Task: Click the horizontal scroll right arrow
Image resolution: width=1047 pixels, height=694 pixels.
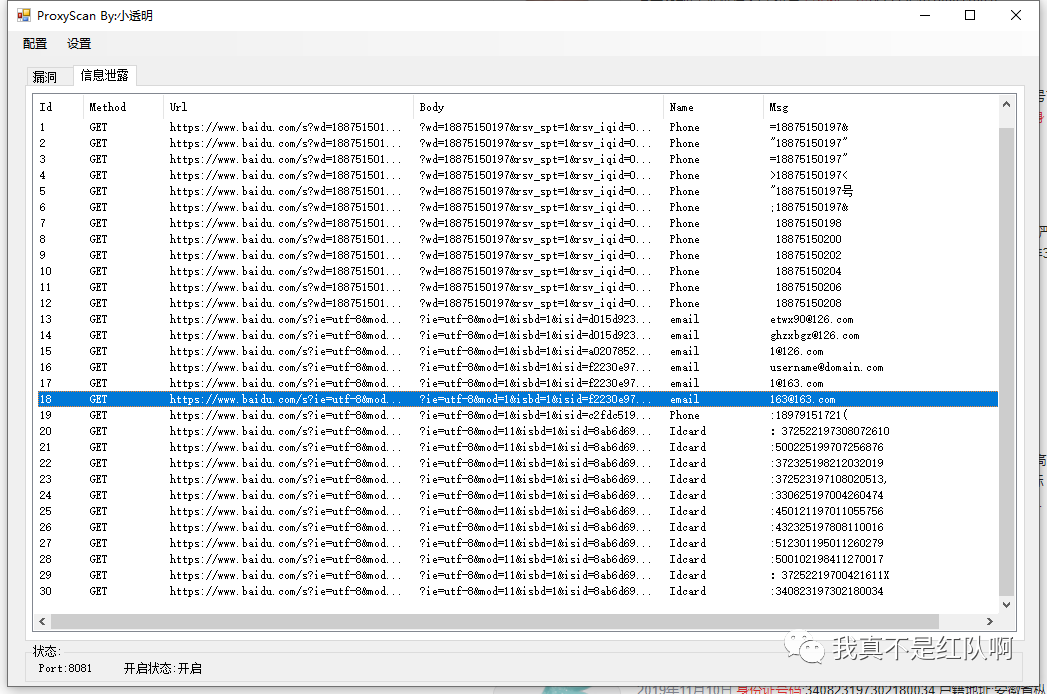Action: pyautogui.click(x=990, y=621)
